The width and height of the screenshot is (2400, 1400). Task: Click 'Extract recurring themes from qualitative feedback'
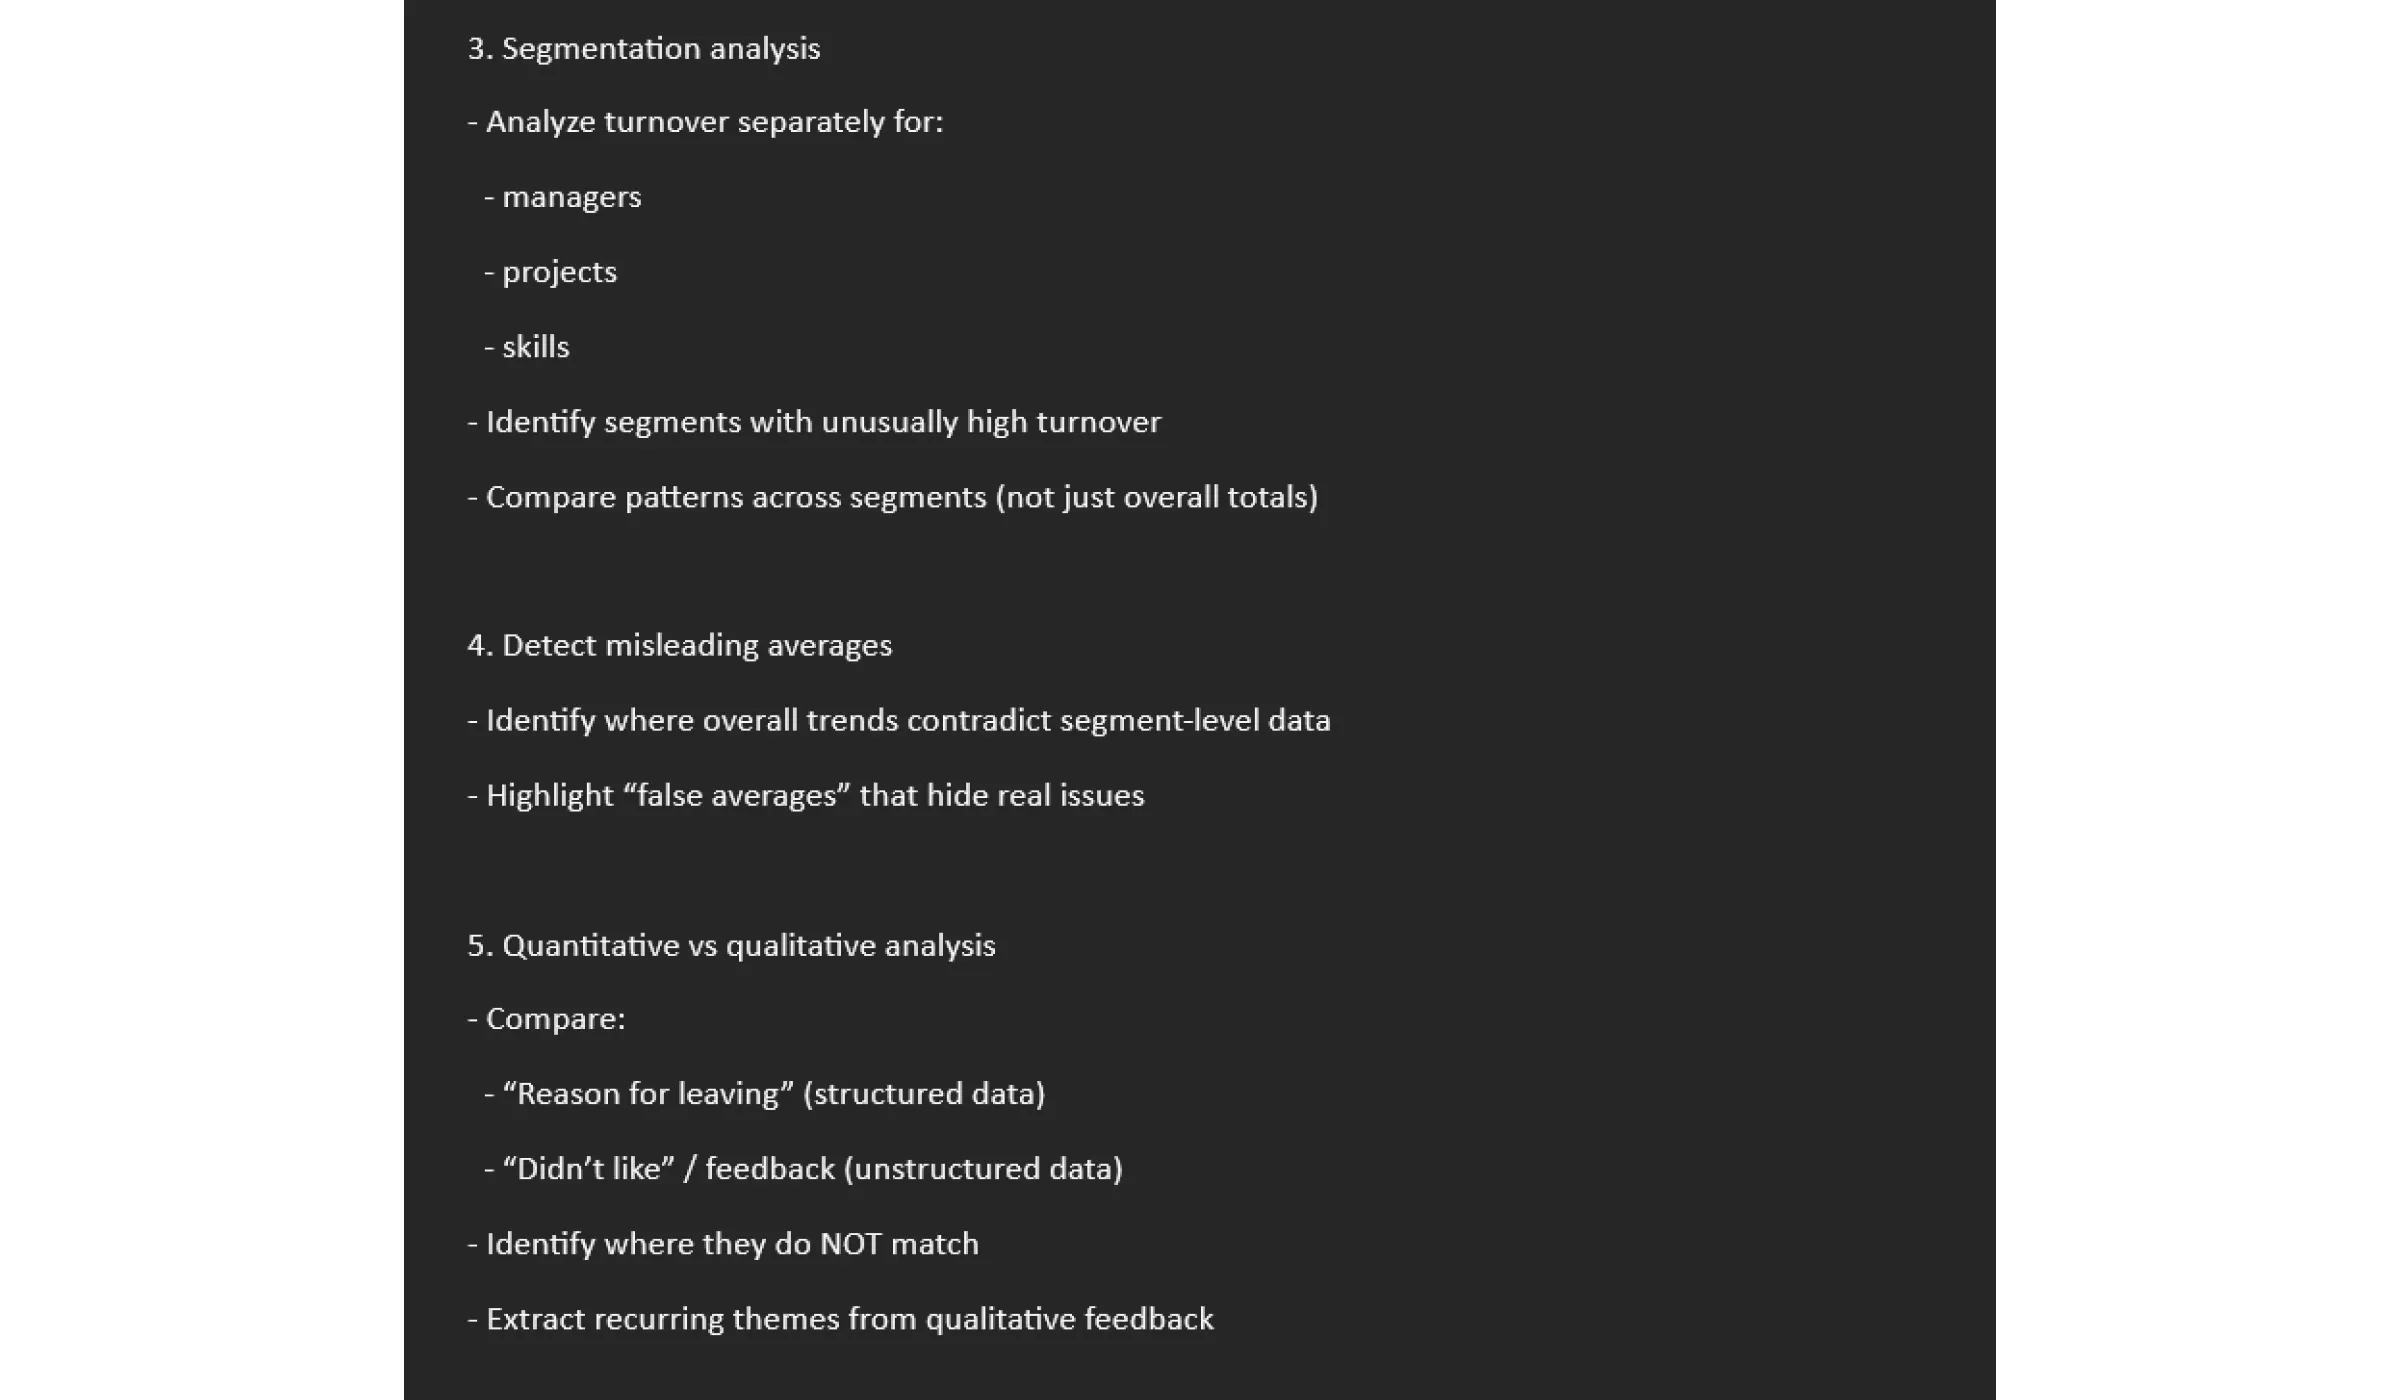pyautogui.click(x=840, y=1320)
